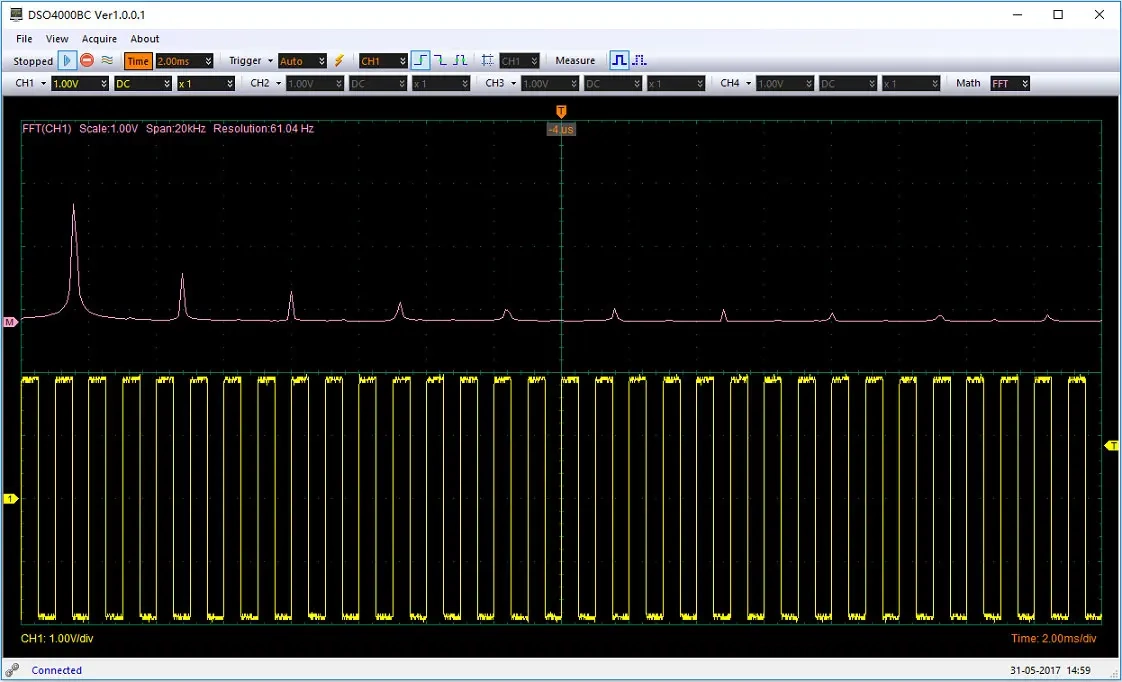1122x682 pixels.
Task: Click the red Stop acquisition icon
Action: coord(87,61)
